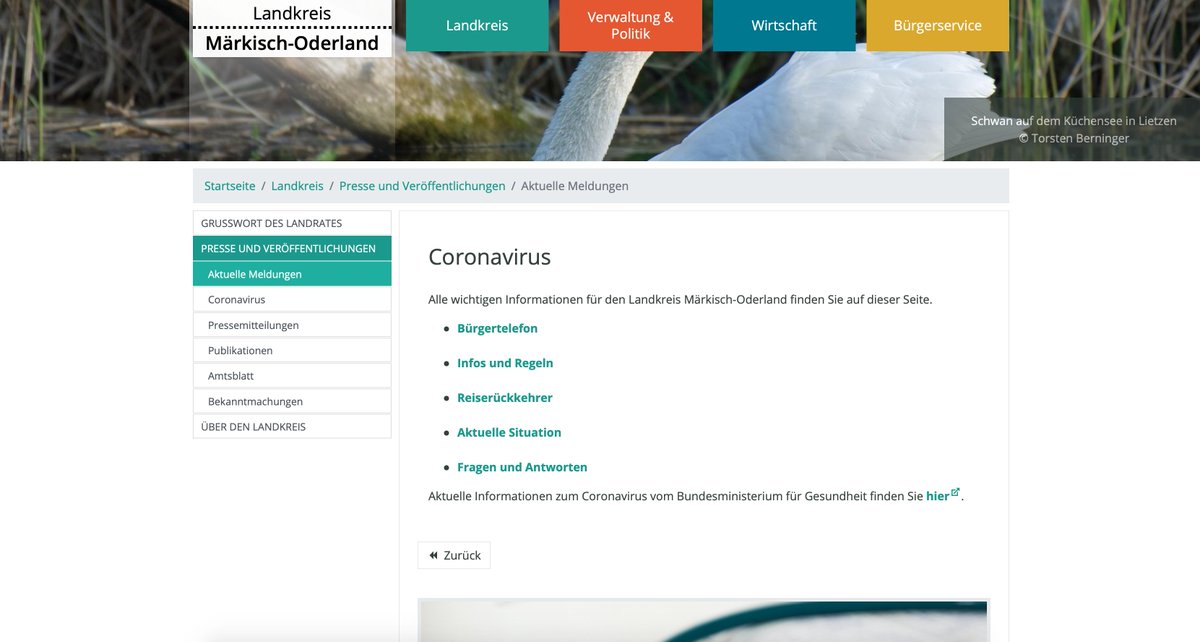Viewport: 1200px width, 642px height.
Task: Open the Aktuelle Situation link
Action: [509, 433]
